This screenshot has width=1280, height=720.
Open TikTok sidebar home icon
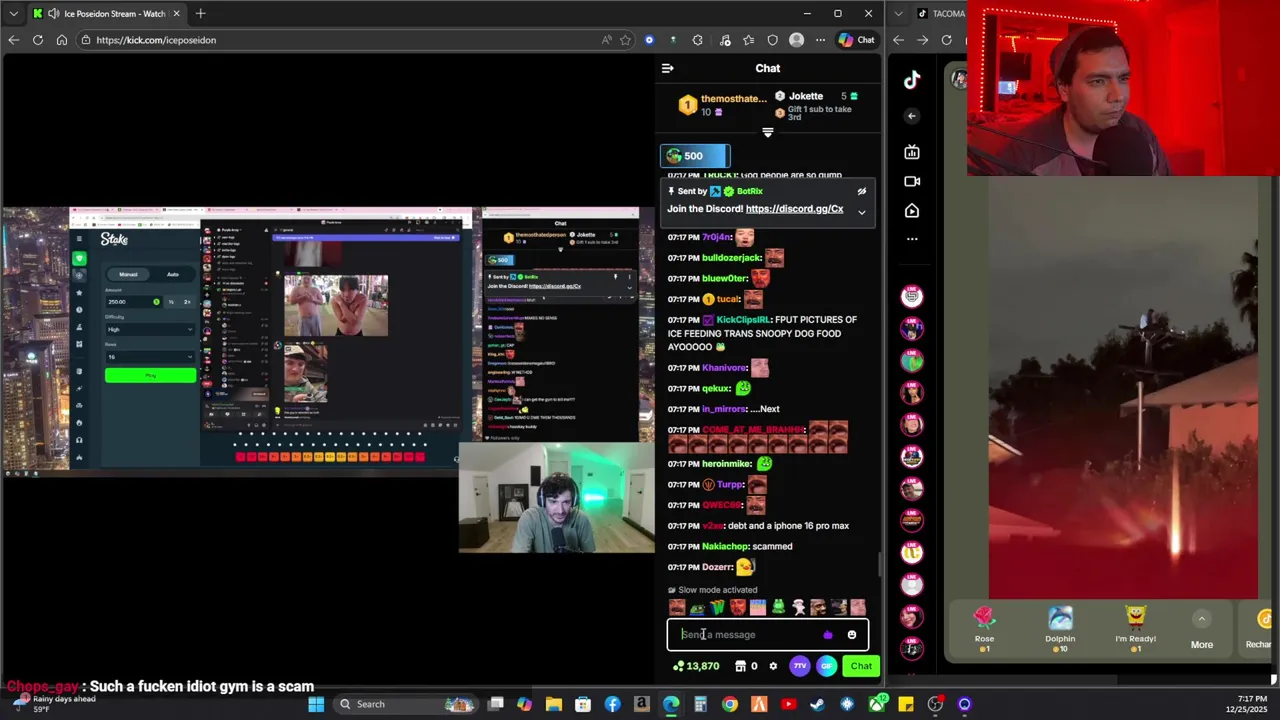(x=912, y=211)
